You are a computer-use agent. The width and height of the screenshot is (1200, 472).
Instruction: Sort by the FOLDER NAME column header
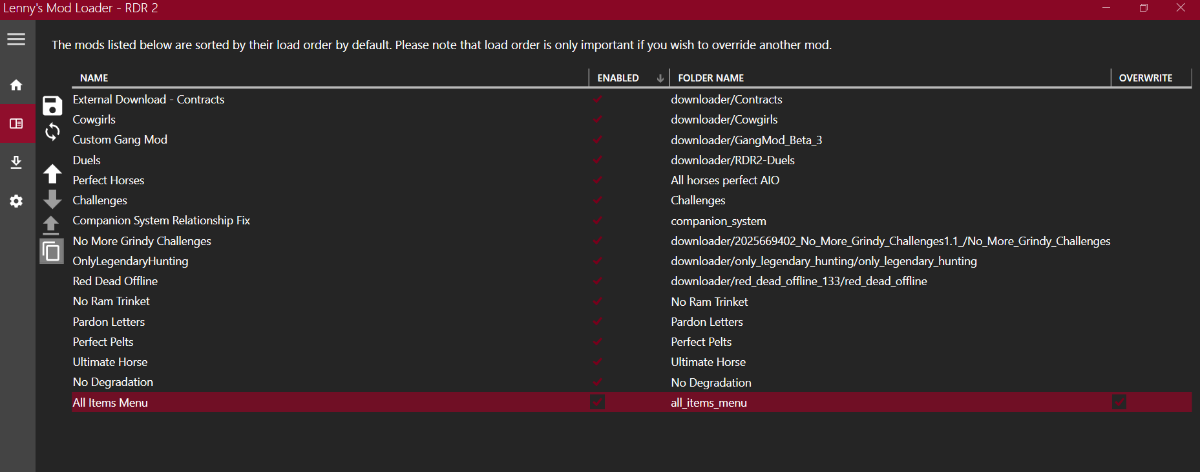point(711,78)
